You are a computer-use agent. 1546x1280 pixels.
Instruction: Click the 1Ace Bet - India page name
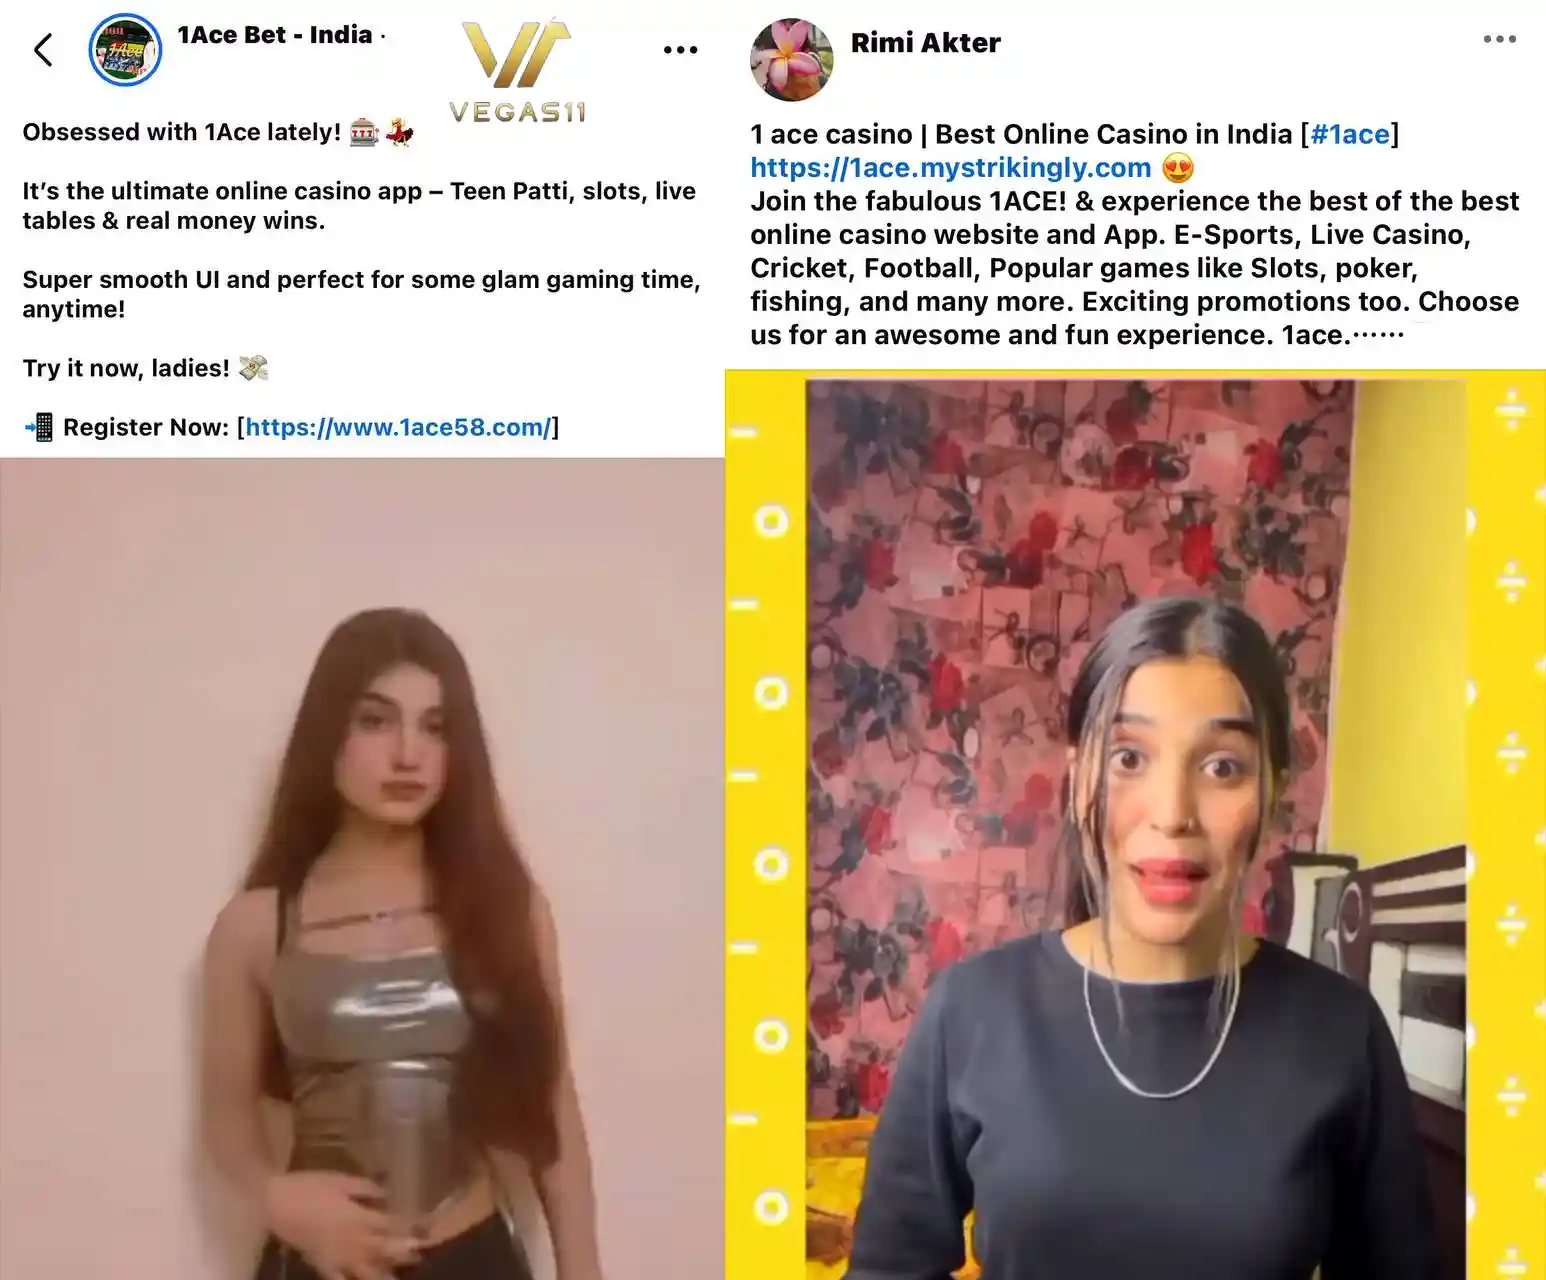(x=275, y=35)
